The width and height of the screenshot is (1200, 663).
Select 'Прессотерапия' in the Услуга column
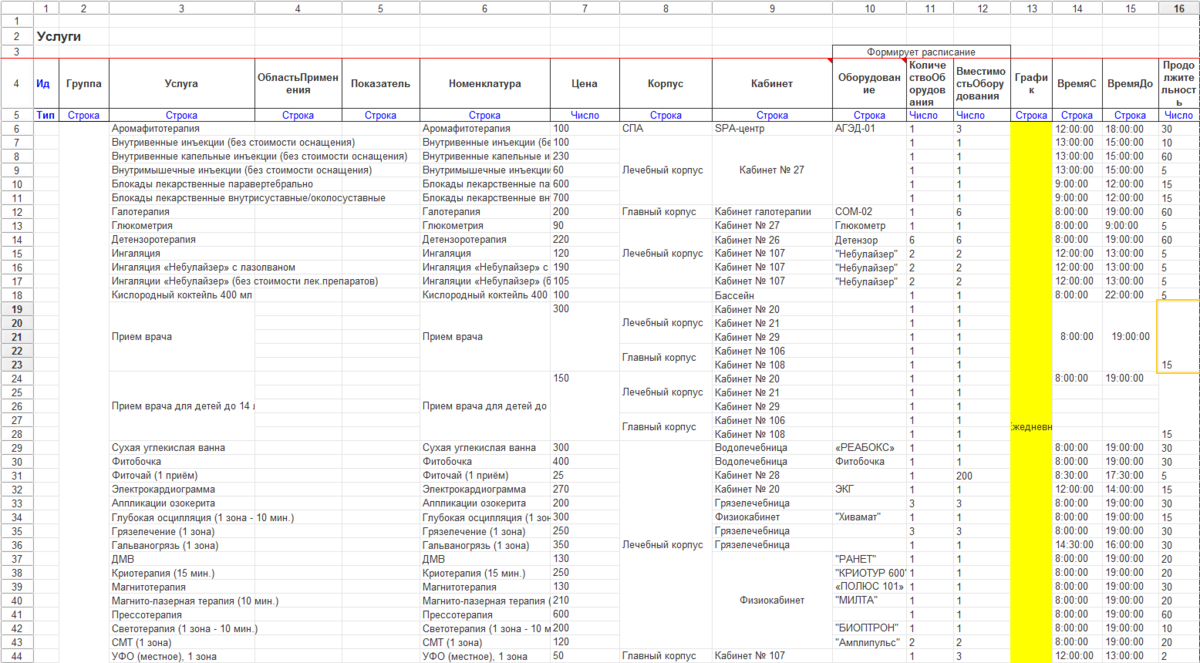tap(181, 614)
